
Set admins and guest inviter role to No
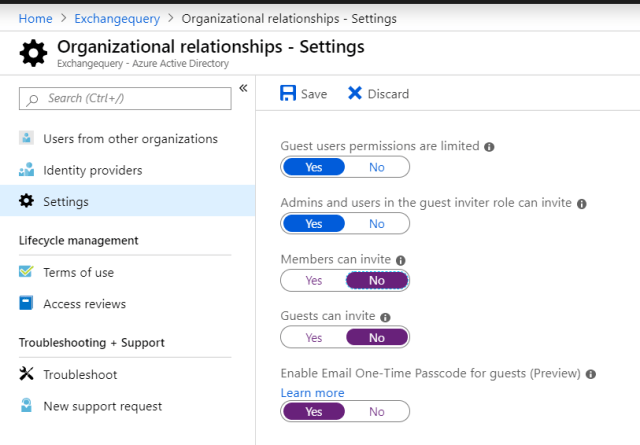(377, 224)
